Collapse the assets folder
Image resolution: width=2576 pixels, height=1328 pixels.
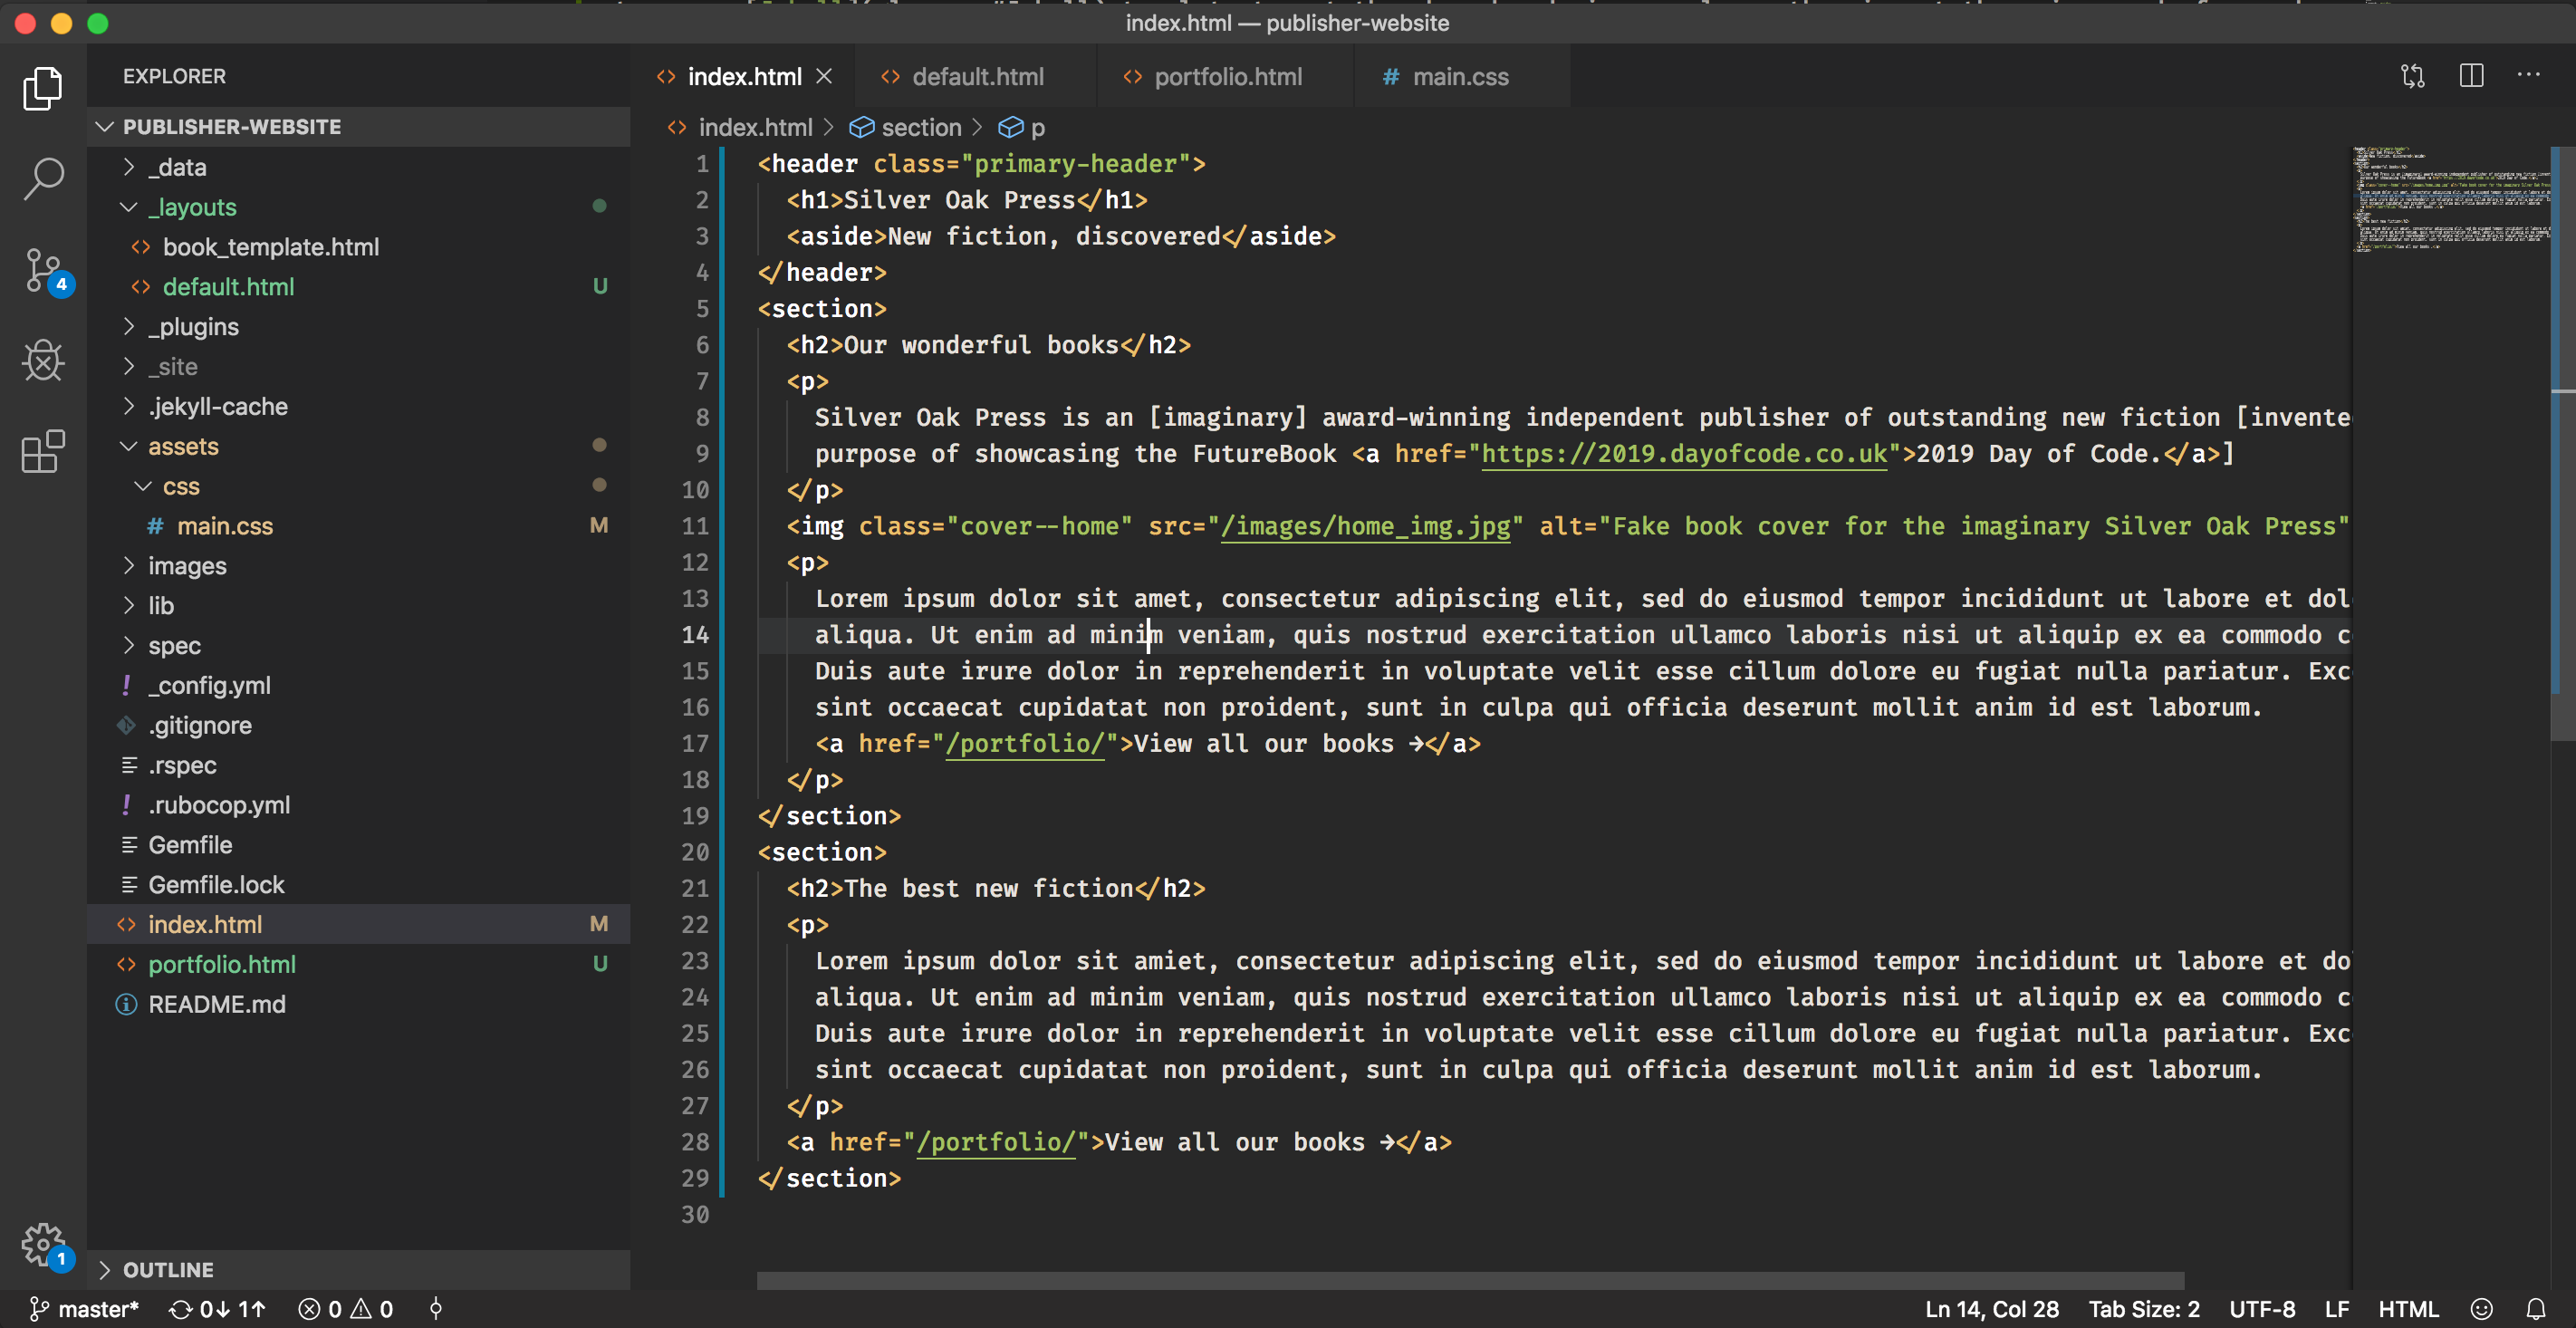[359, 446]
